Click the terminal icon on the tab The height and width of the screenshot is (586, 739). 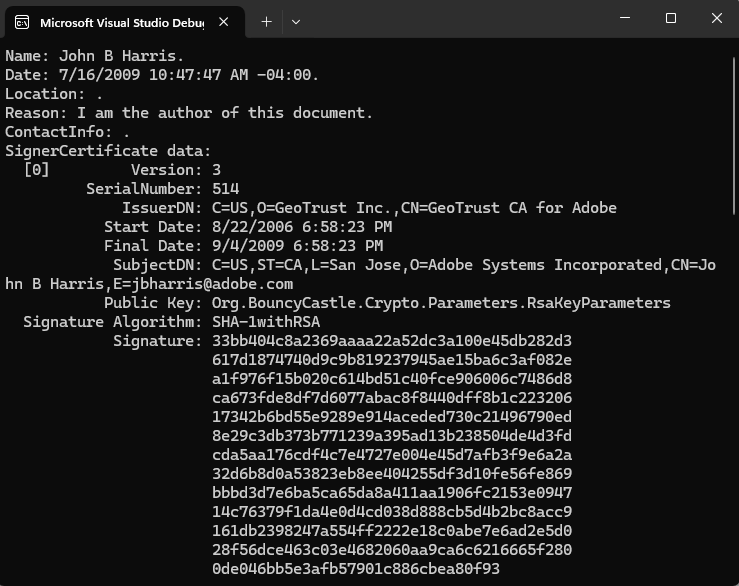click(22, 21)
